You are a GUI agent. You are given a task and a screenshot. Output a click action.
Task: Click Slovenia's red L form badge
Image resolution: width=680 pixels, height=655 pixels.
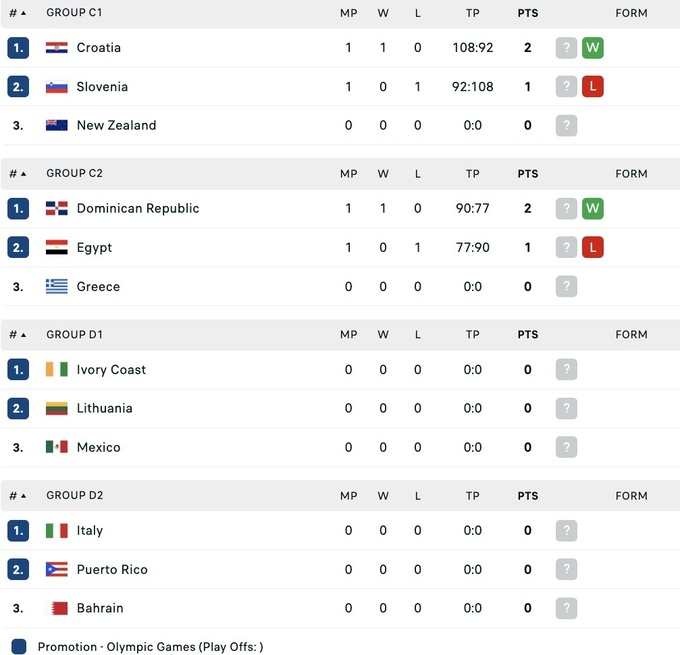point(593,87)
